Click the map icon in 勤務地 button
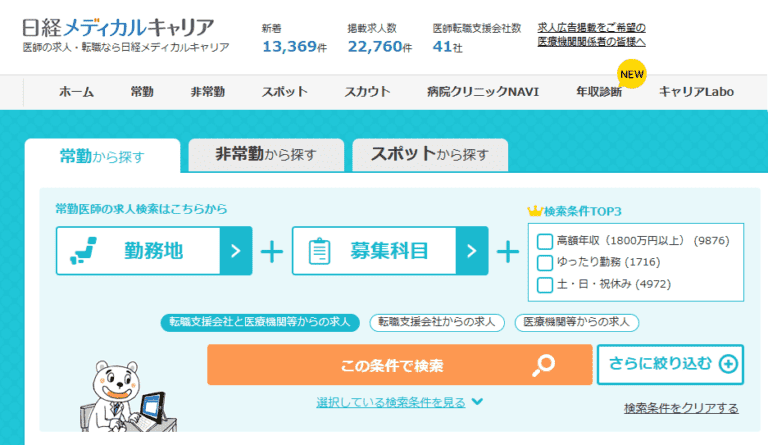The image size is (768, 445). 84,251
